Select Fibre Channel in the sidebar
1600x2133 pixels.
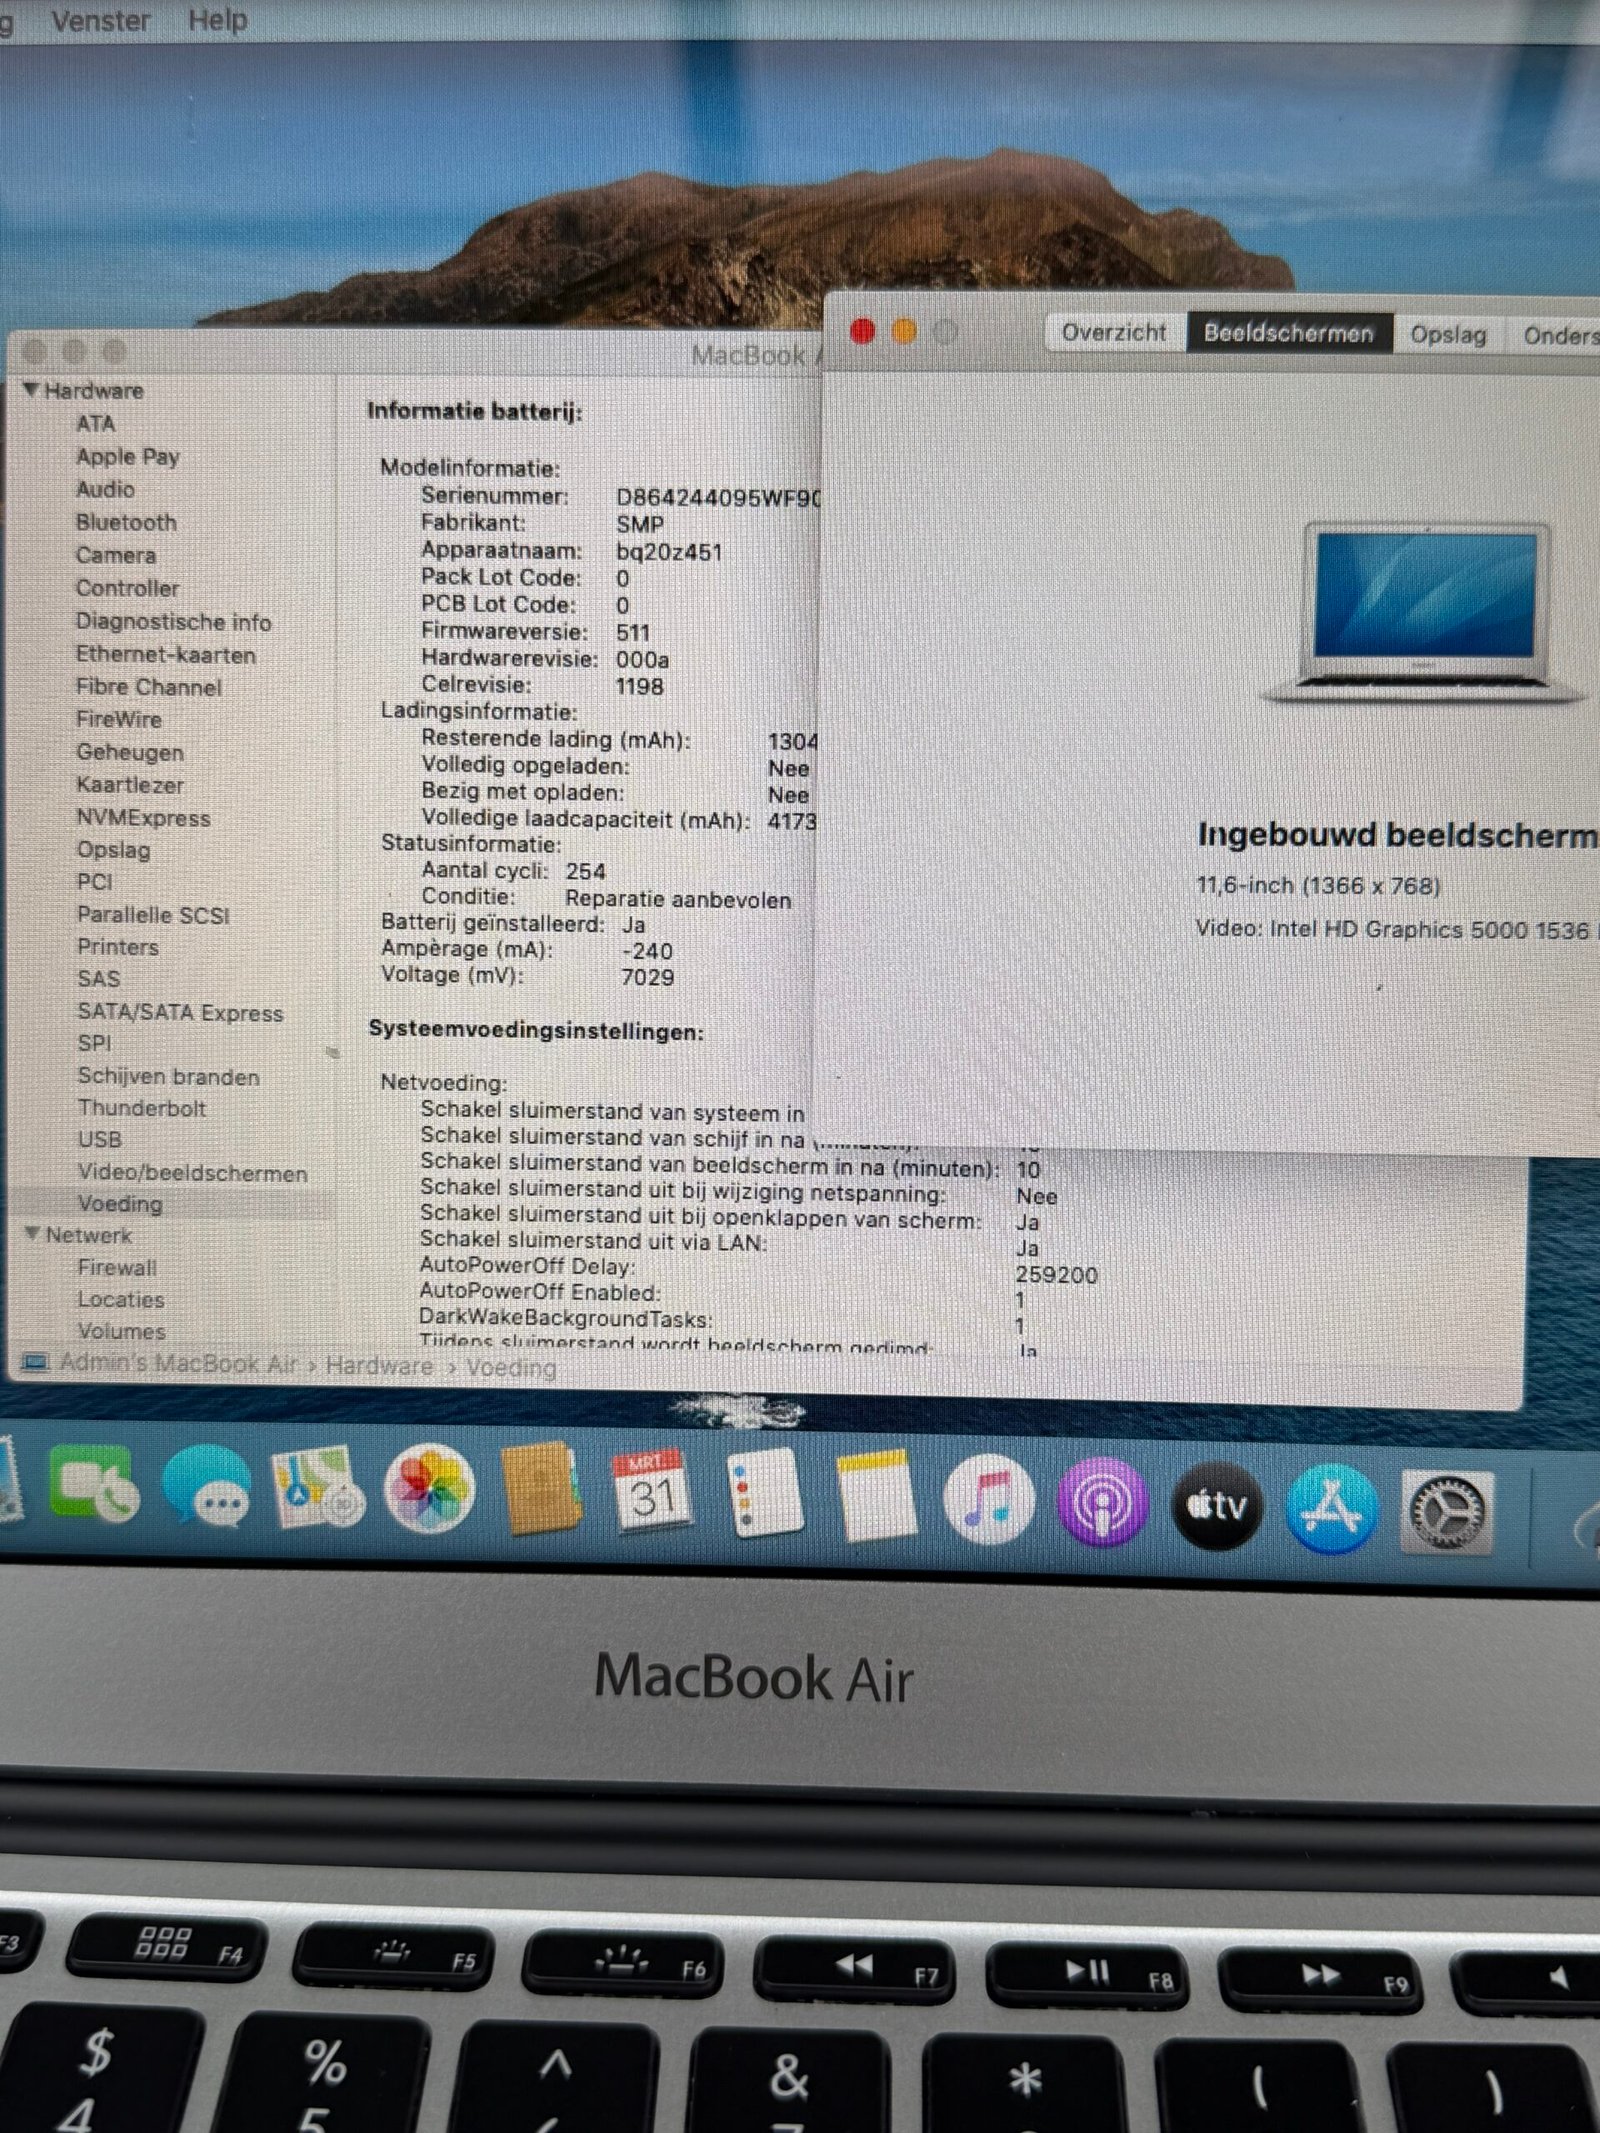149,686
